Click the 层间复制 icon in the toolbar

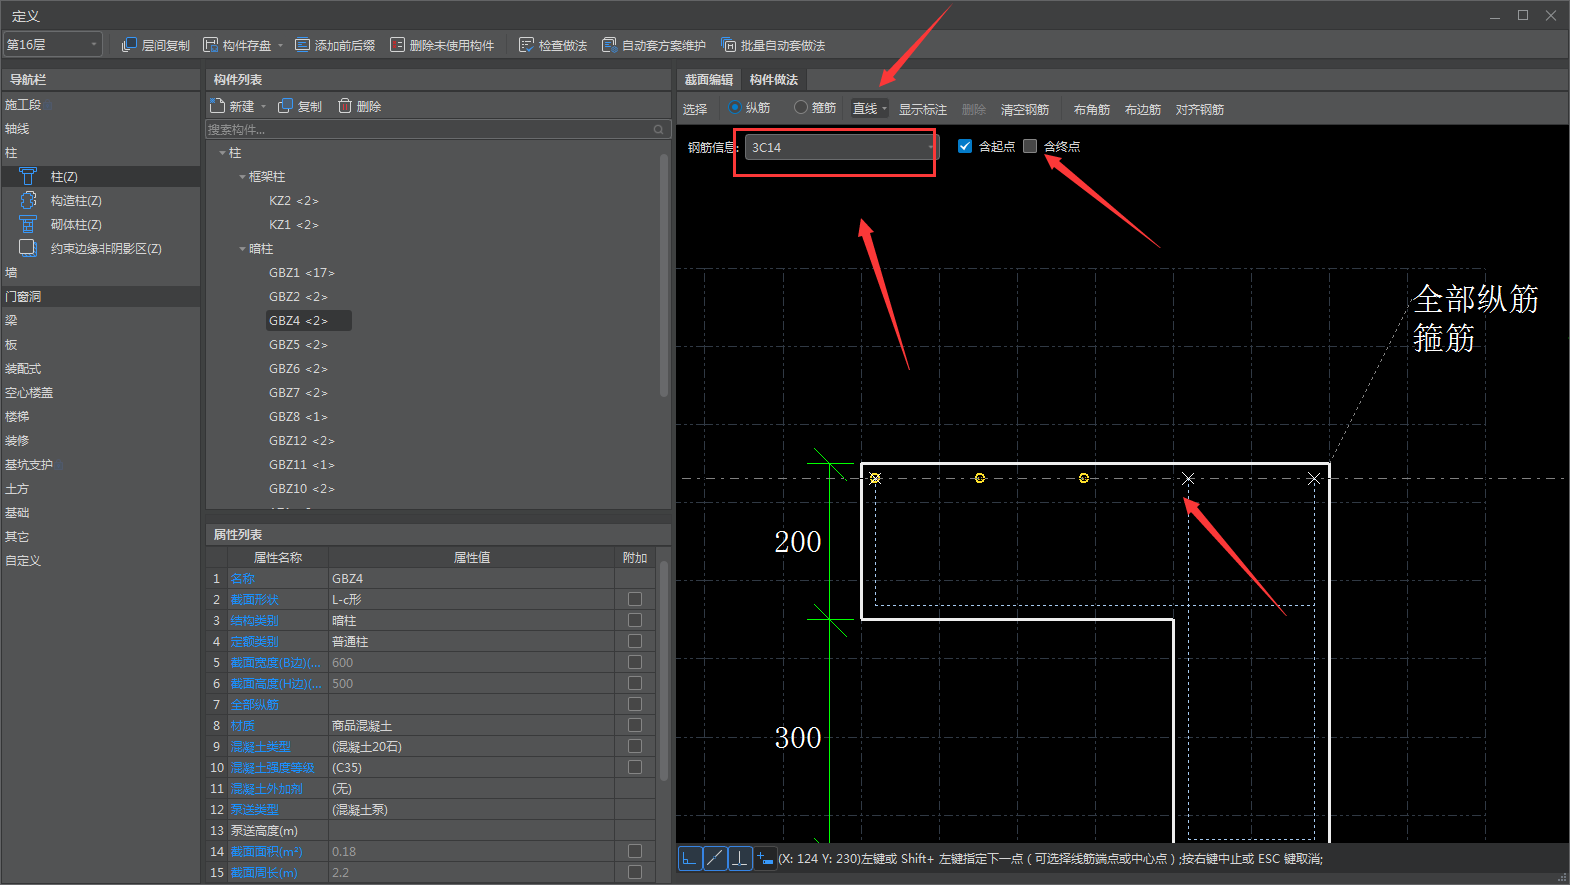tap(129, 45)
